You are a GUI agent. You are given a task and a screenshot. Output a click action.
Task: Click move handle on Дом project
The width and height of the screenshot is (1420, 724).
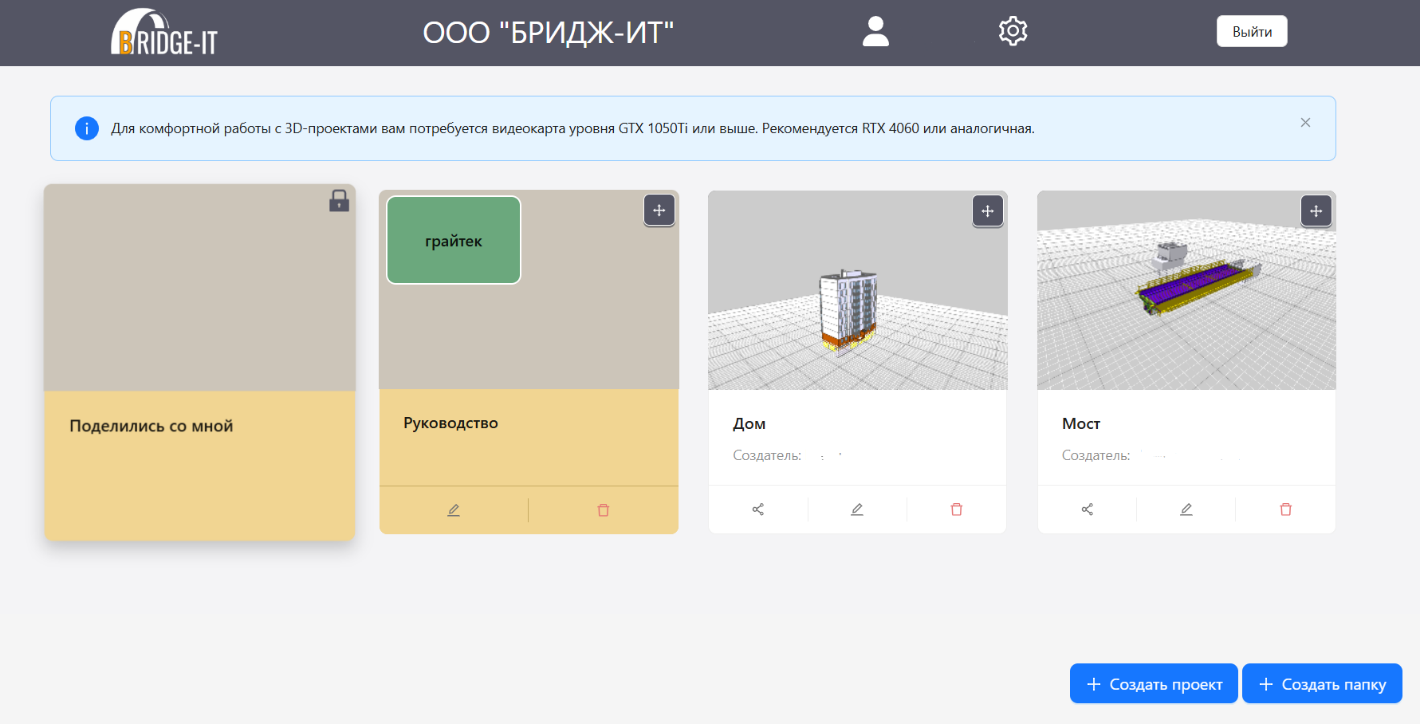coord(987,210)
